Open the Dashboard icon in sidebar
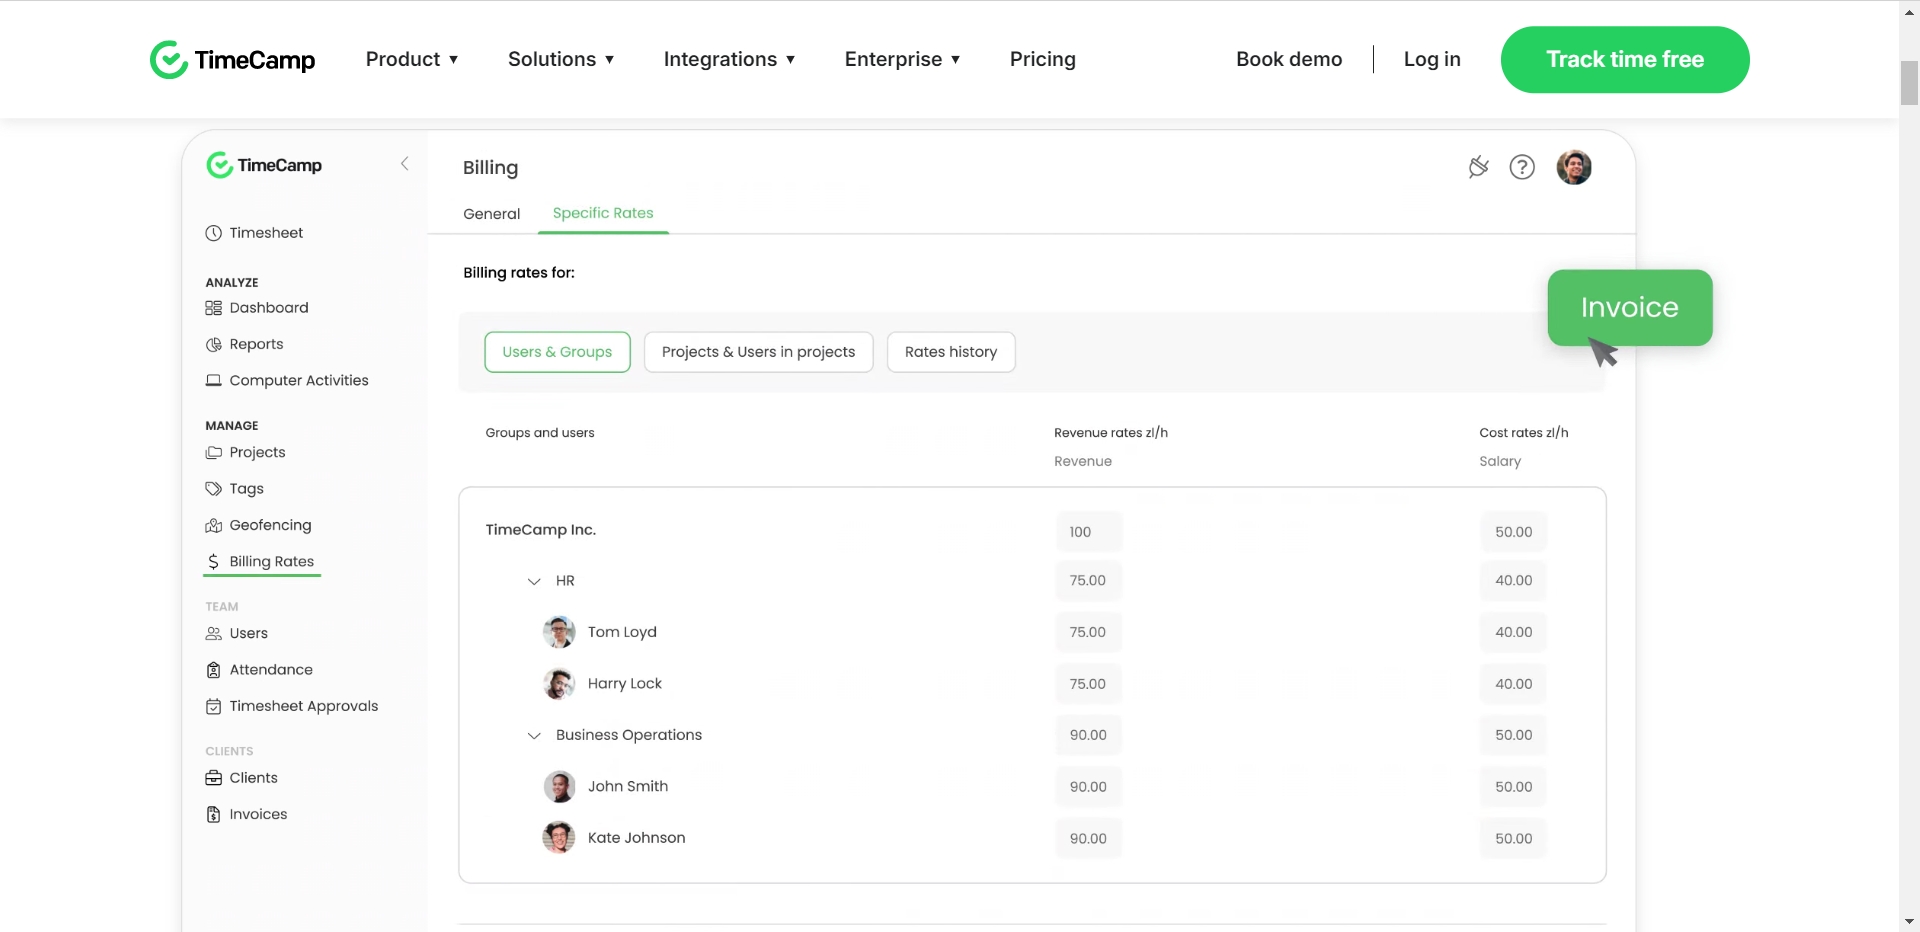Image resolution: width=1920 pixels, height=932 pixels. [x=213, y=308]
